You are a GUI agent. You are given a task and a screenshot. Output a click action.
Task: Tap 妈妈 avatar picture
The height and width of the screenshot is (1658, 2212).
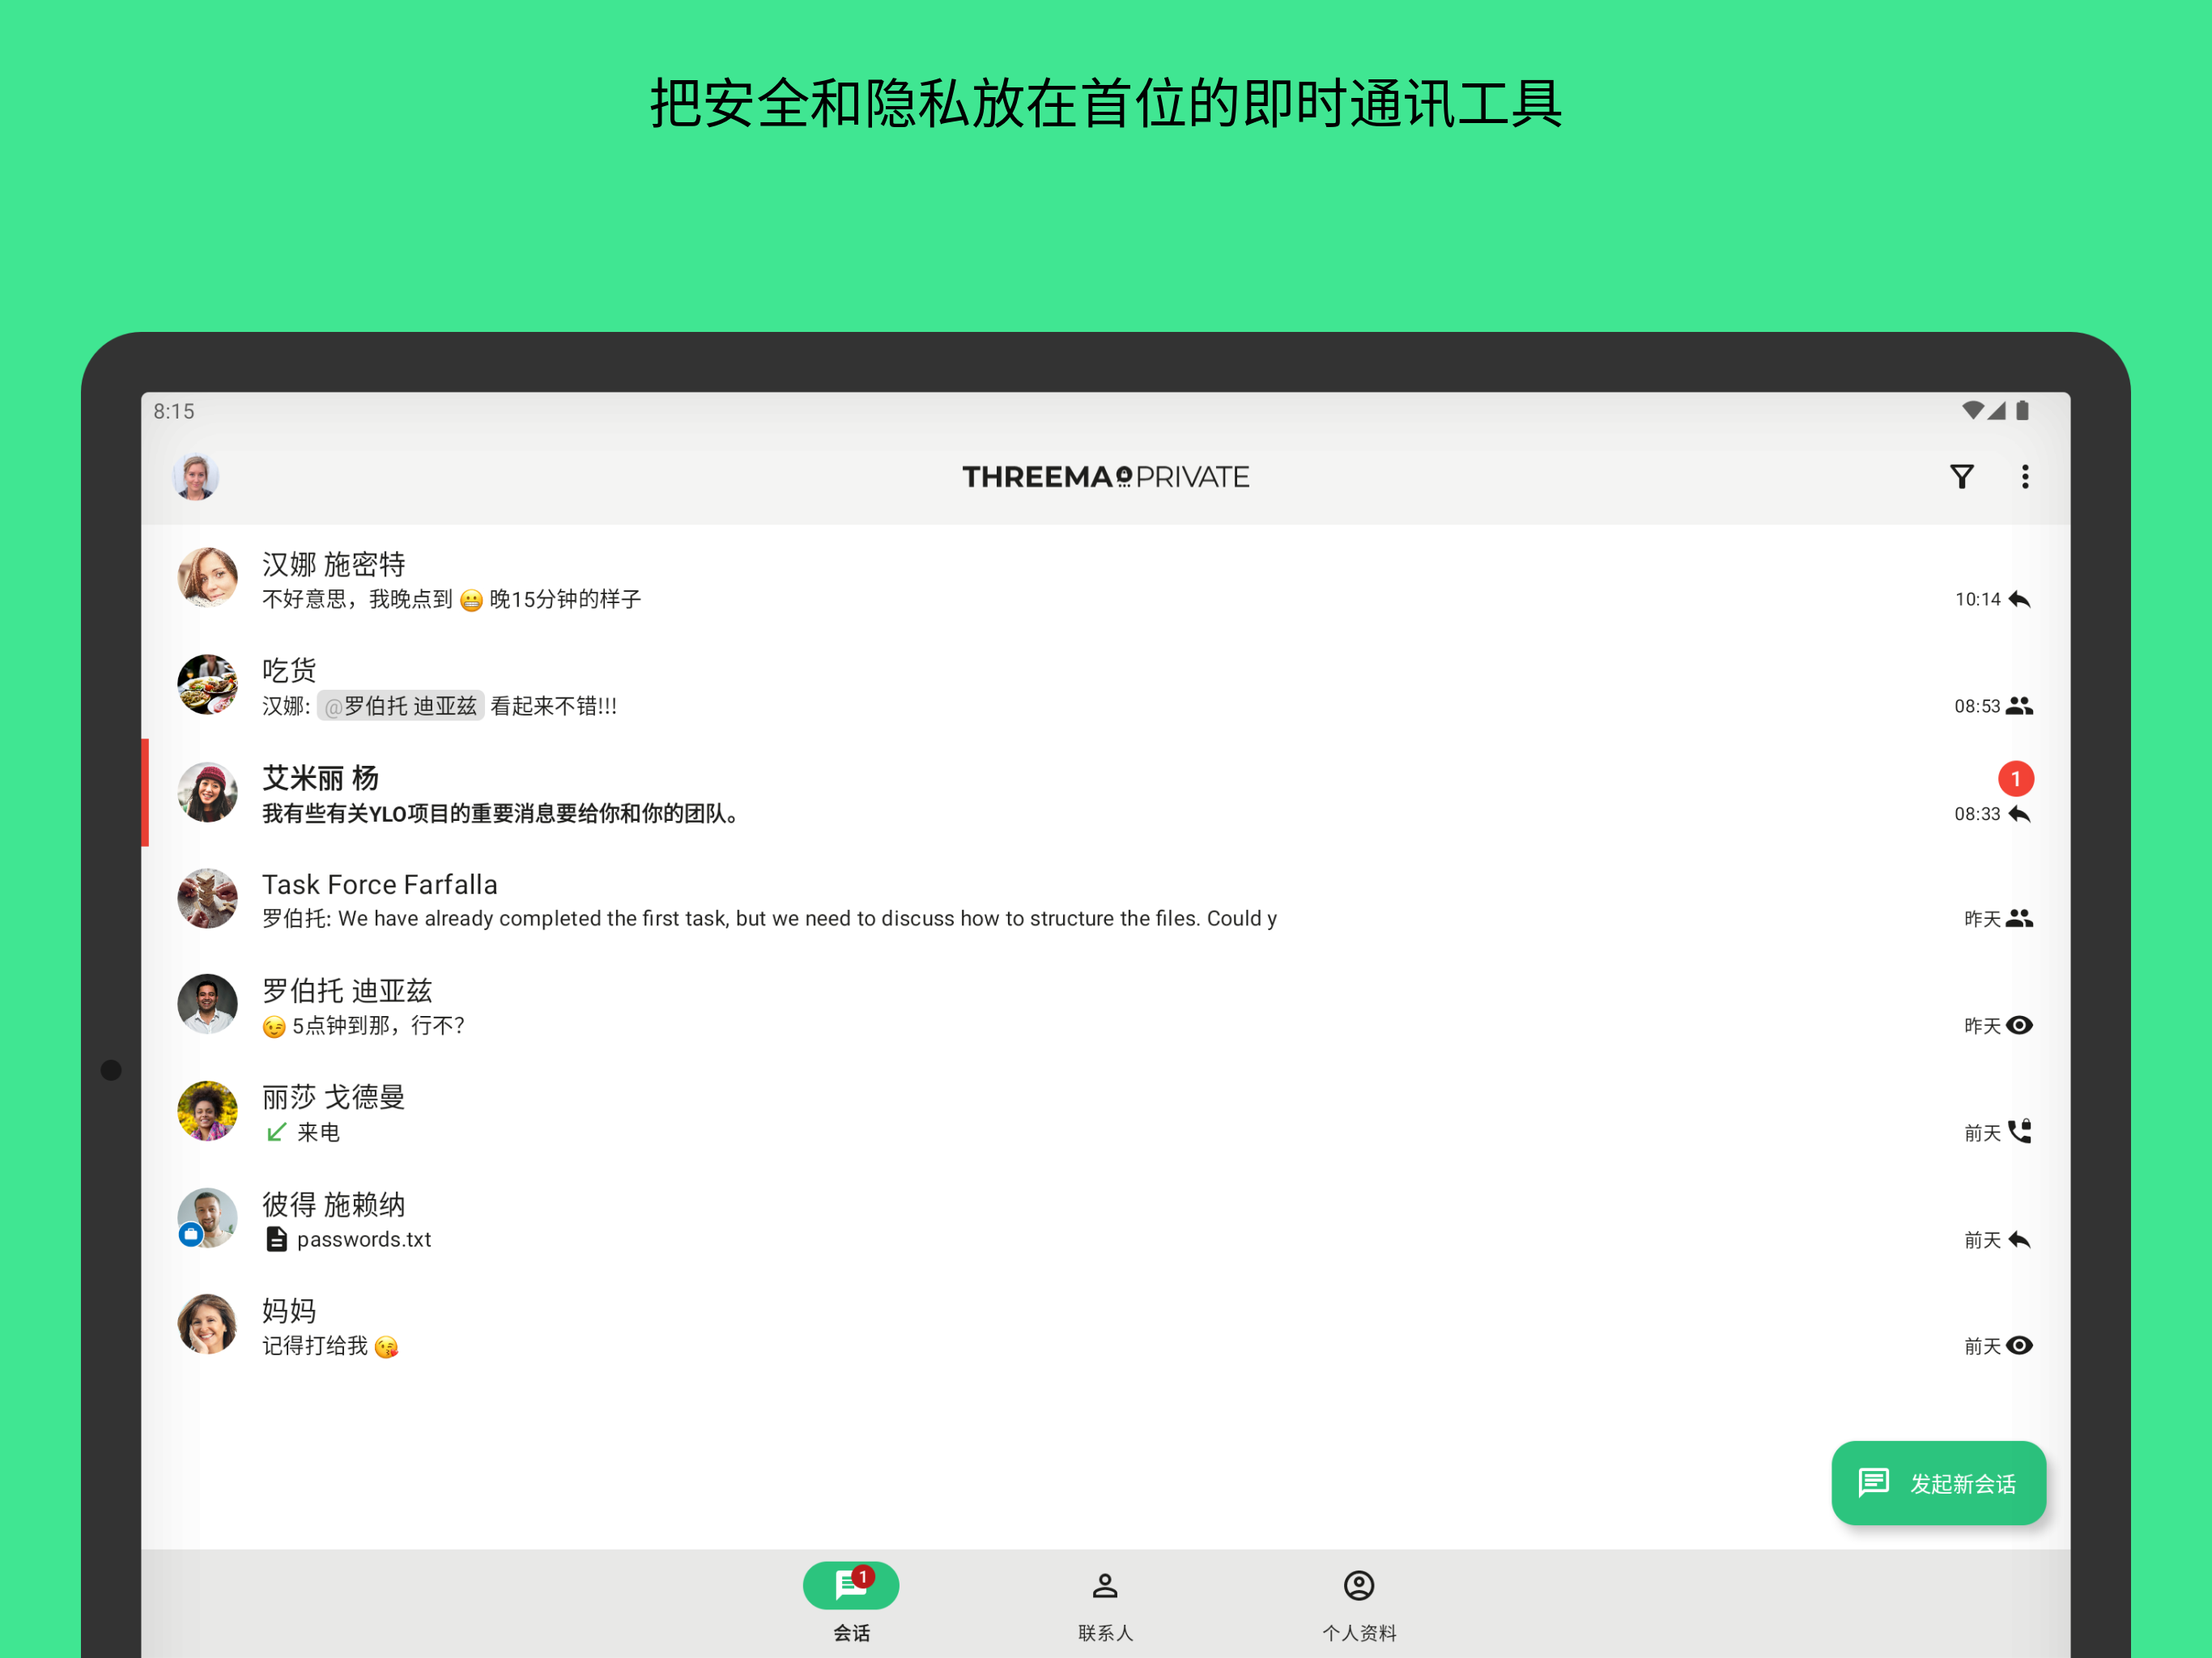click(207, 1324)
